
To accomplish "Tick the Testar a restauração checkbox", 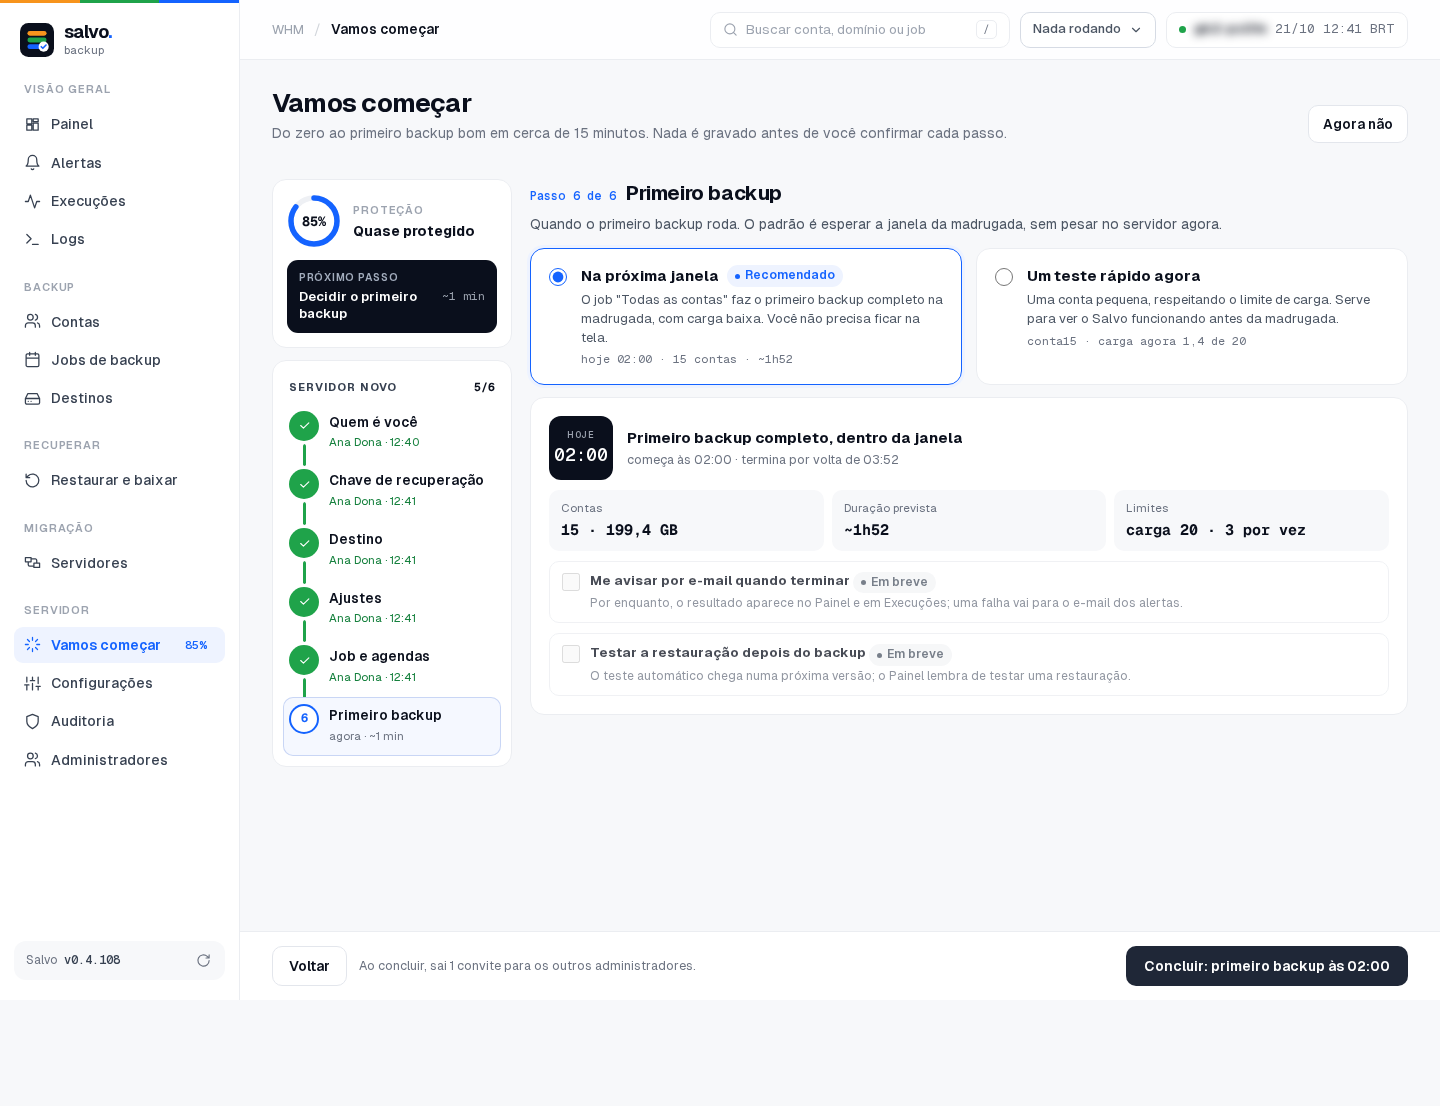I will [x=571, y=654].
